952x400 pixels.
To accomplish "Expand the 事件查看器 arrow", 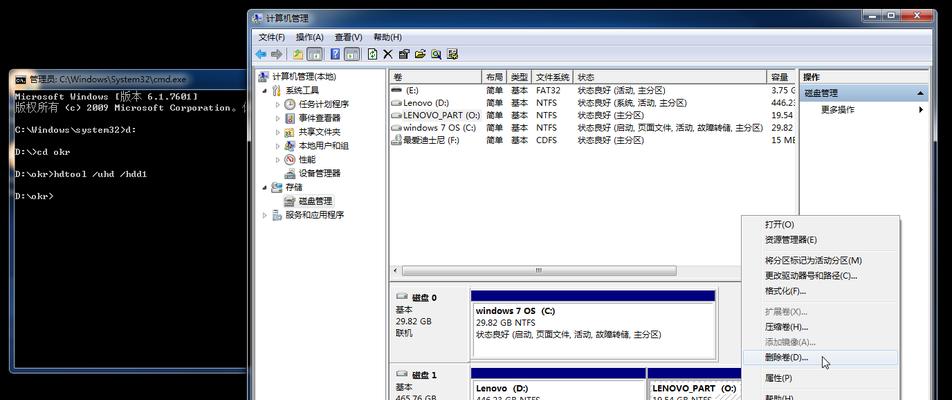I will point(277,118).
